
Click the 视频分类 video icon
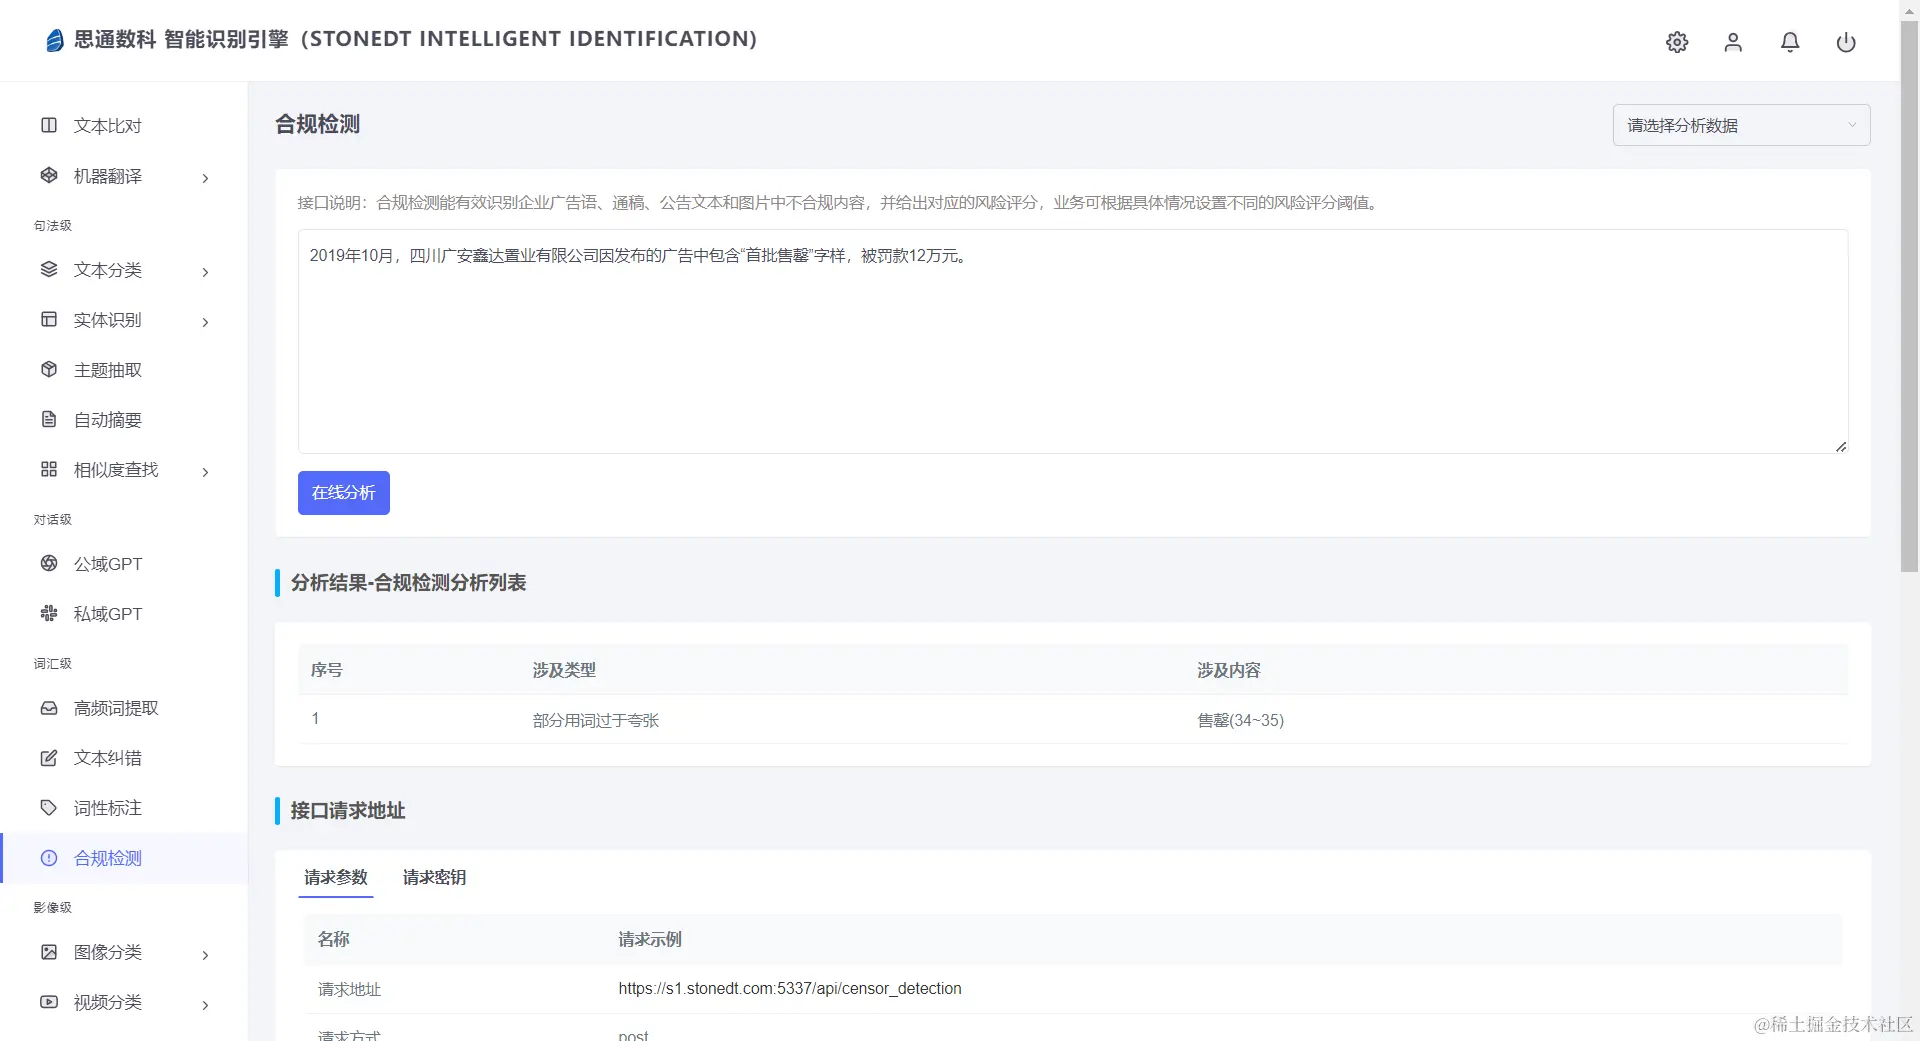49,1001
